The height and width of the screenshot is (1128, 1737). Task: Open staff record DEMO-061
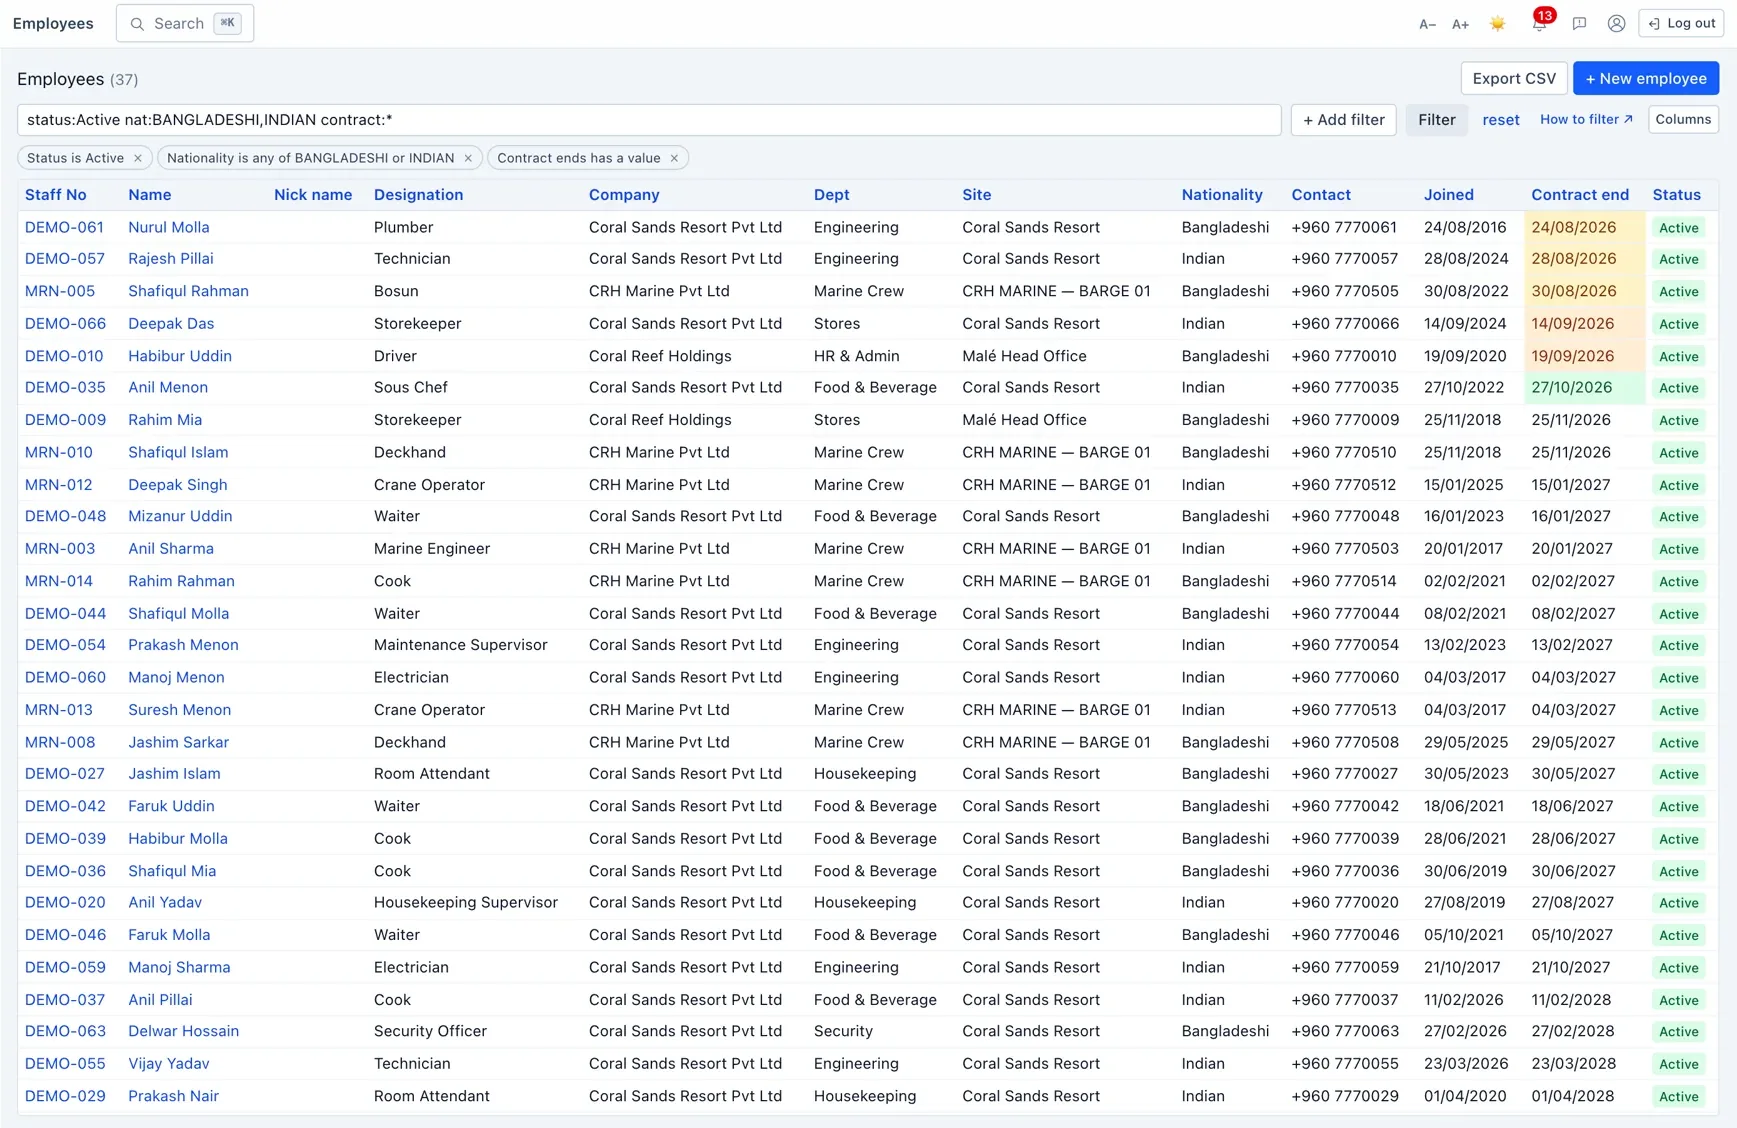(64, 227)
